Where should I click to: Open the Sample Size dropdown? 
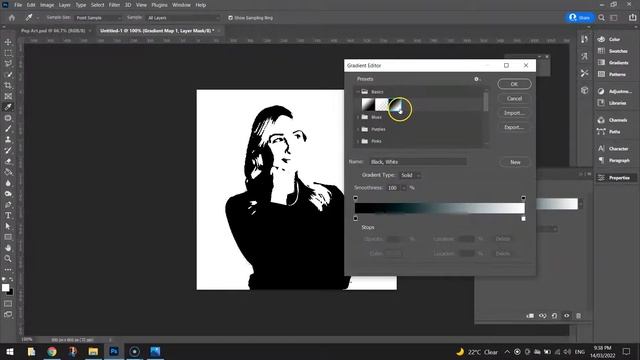(x=98, y=18)
